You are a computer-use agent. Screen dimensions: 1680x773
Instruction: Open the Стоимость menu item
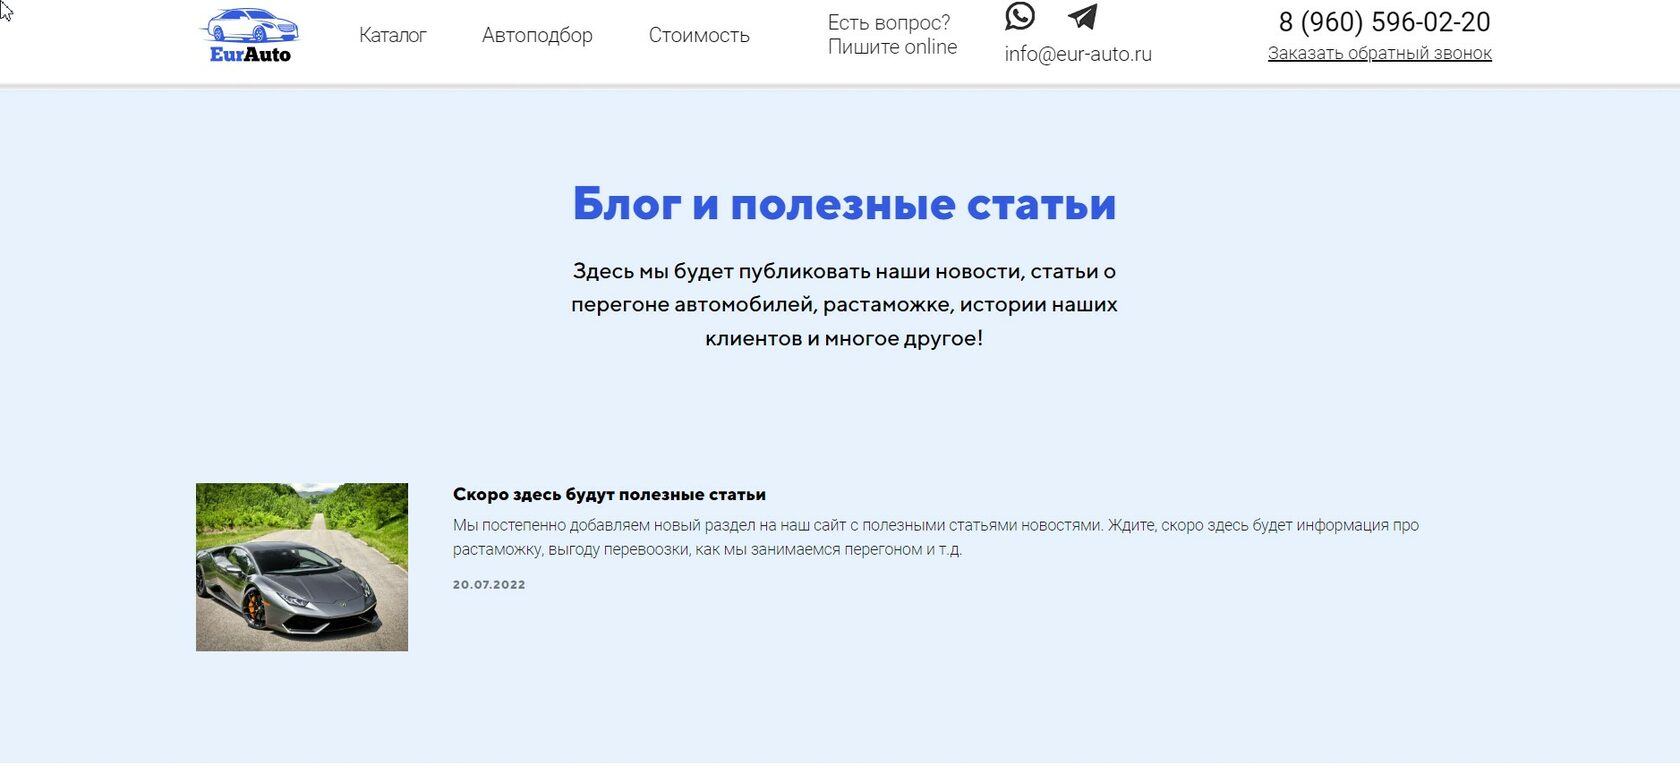[699, 35]
